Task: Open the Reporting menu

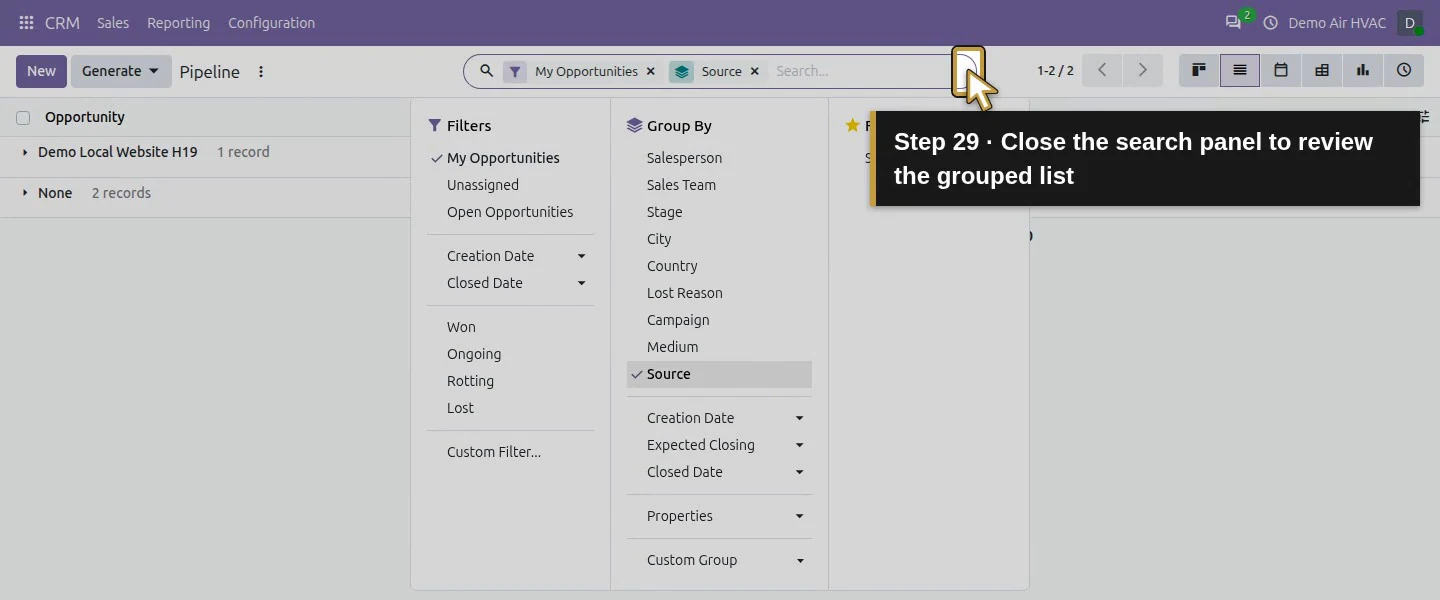Action: coord(178,23)
